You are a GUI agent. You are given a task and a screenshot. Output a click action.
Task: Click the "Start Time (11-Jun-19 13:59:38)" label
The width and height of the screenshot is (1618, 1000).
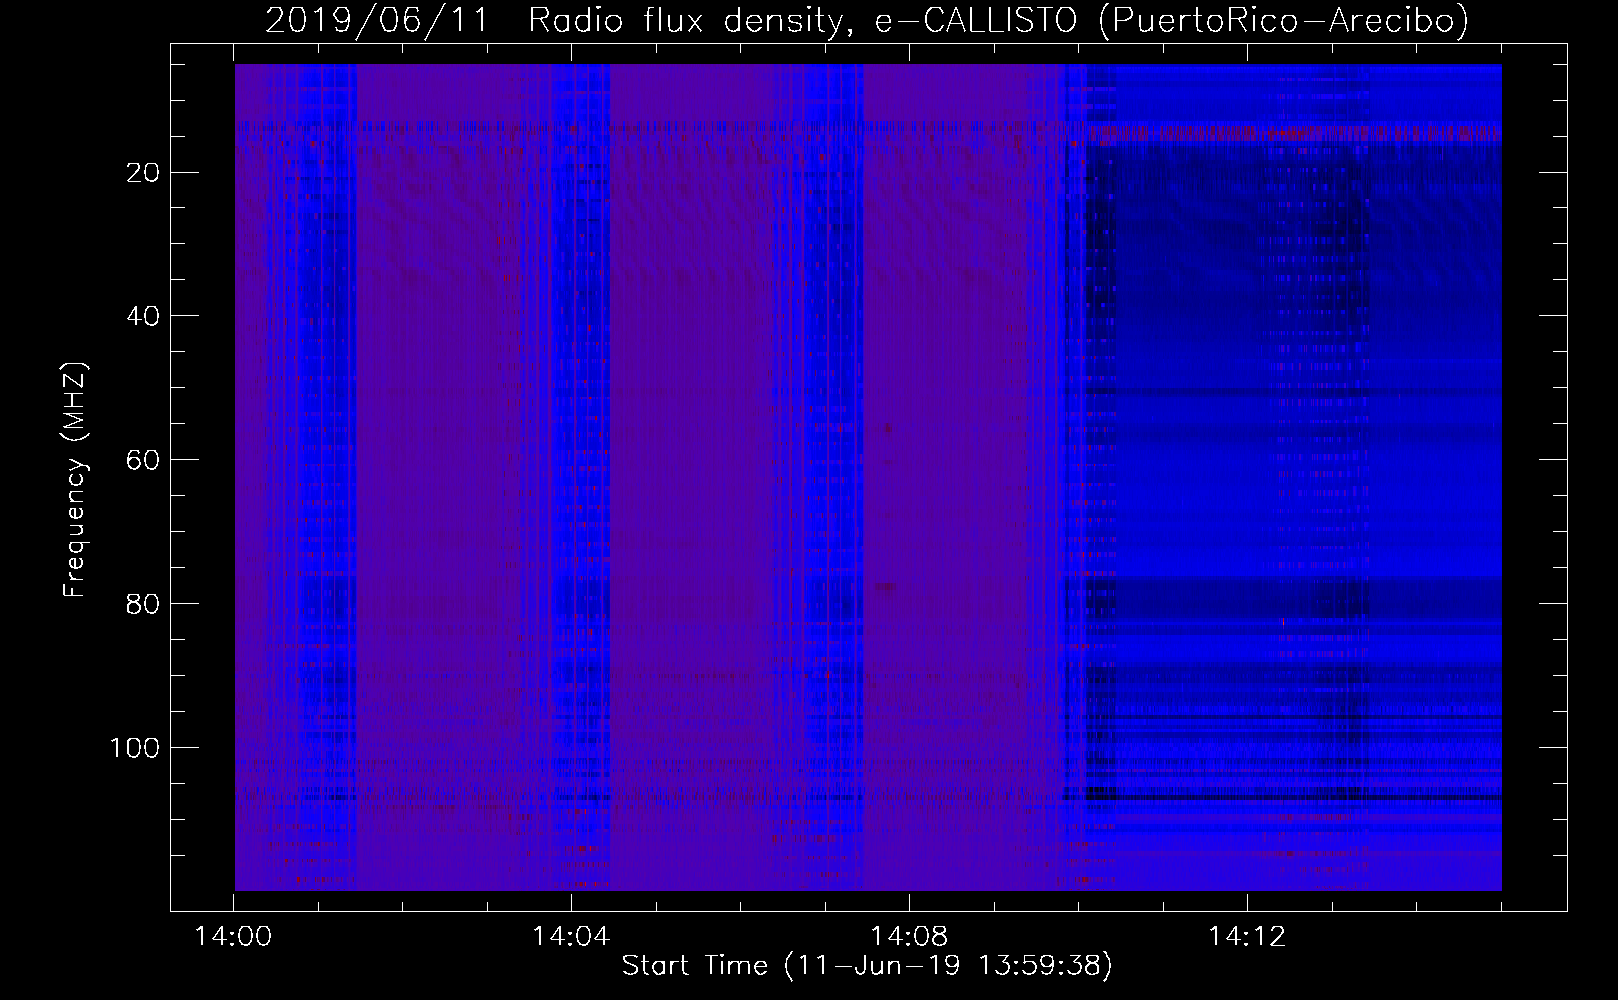[x=867, y=965]
